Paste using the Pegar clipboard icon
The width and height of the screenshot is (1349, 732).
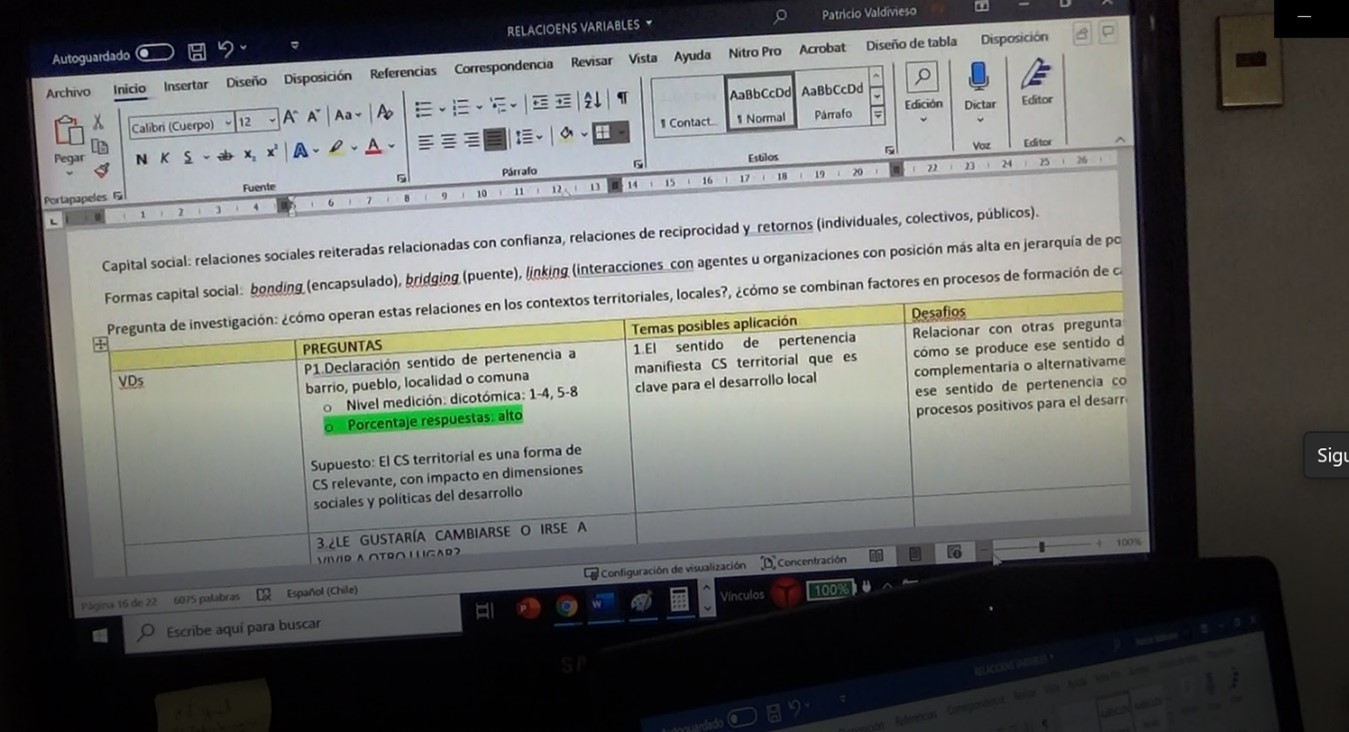pos(68,132)
